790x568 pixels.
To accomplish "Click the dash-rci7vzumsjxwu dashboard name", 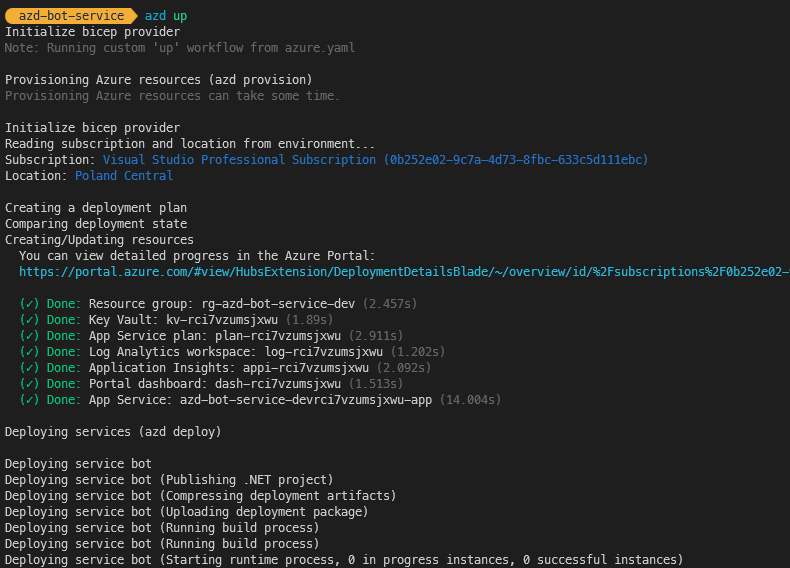I will click(278, 384).
